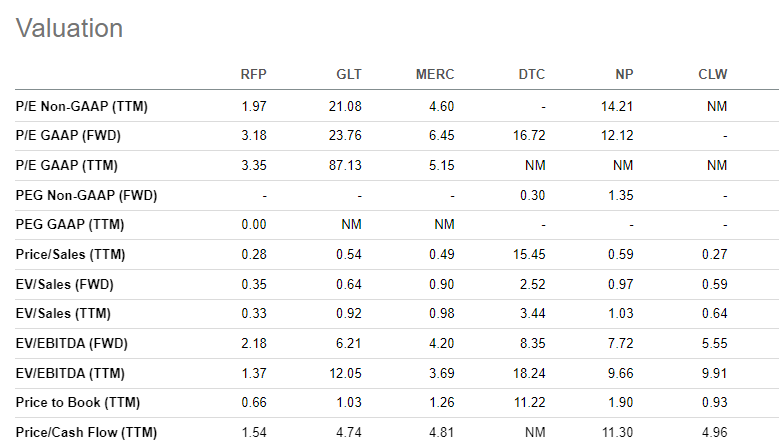Open the GLT ticker column header
Viewport: 779px width, 448px height.
(349, 75)
